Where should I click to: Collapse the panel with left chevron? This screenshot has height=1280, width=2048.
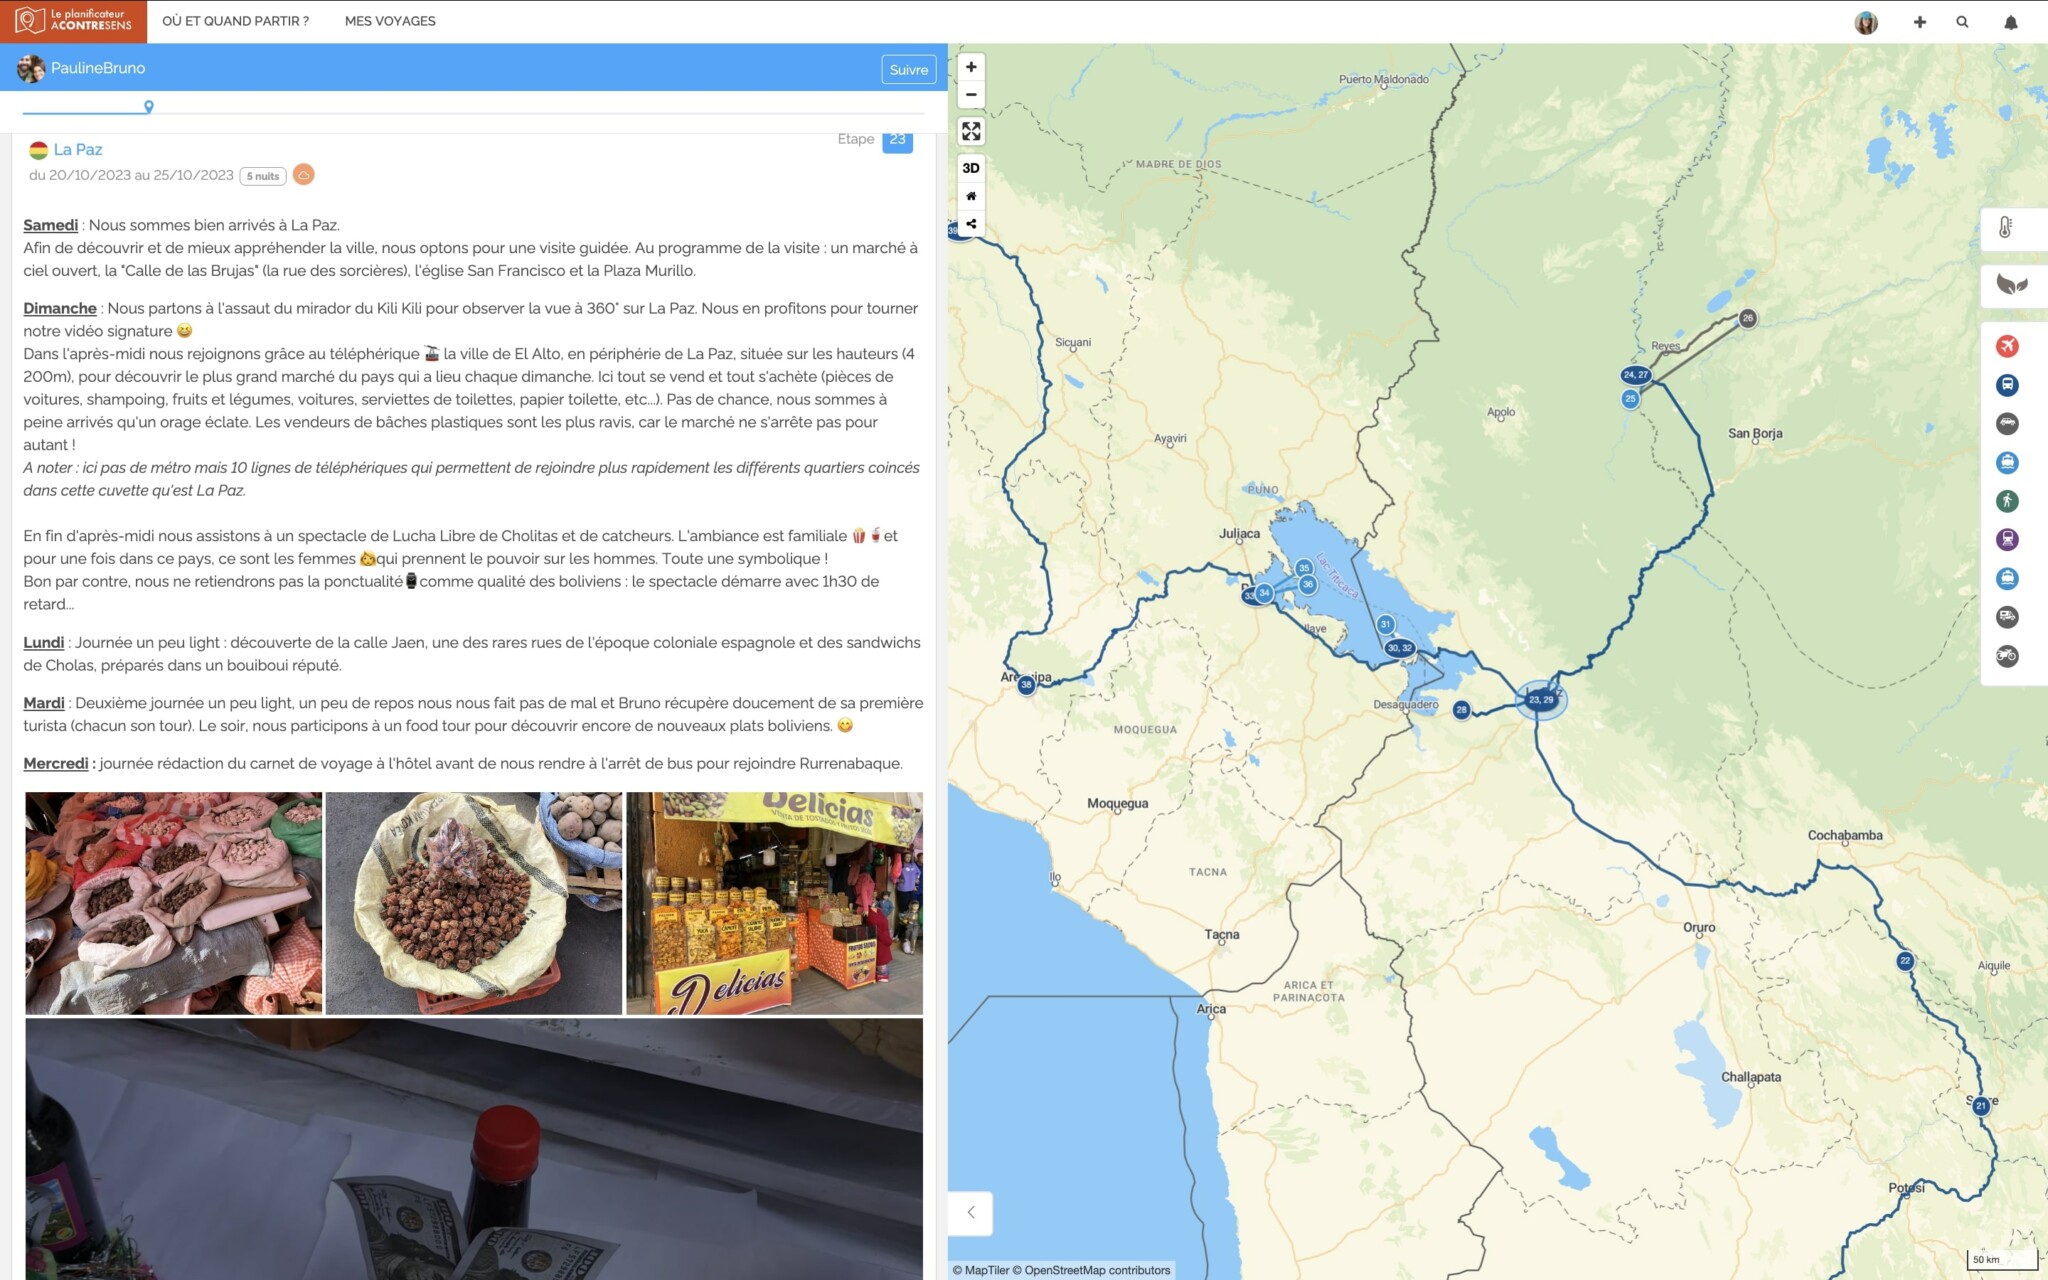[x=970, y=1212]
